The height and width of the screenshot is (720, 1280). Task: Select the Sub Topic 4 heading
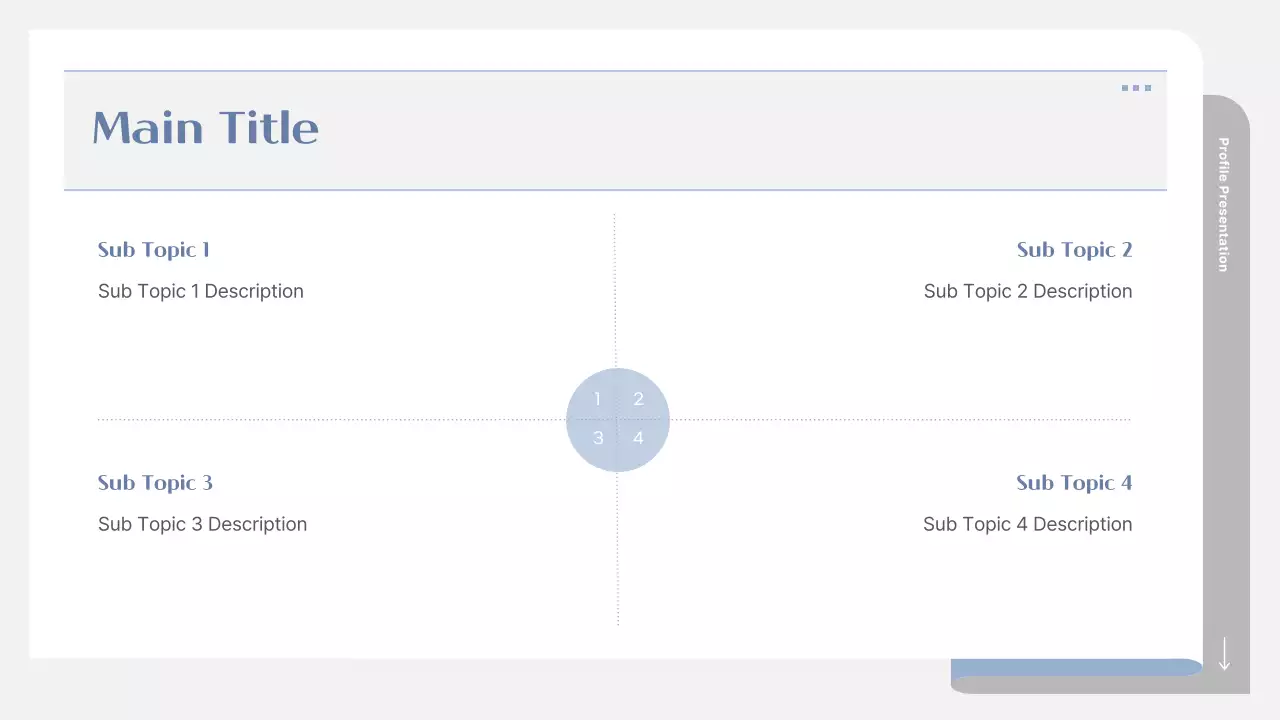[x=1074, y=483]
